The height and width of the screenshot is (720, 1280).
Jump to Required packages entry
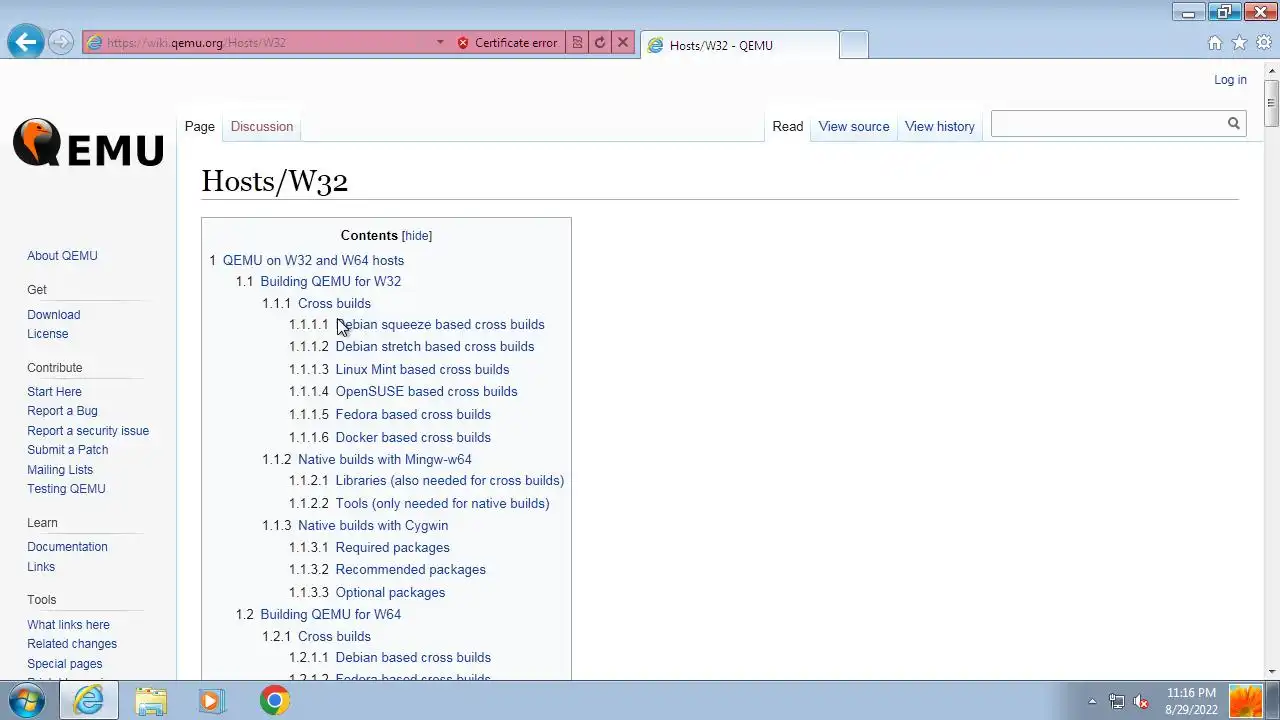click(x=392, y=548)
